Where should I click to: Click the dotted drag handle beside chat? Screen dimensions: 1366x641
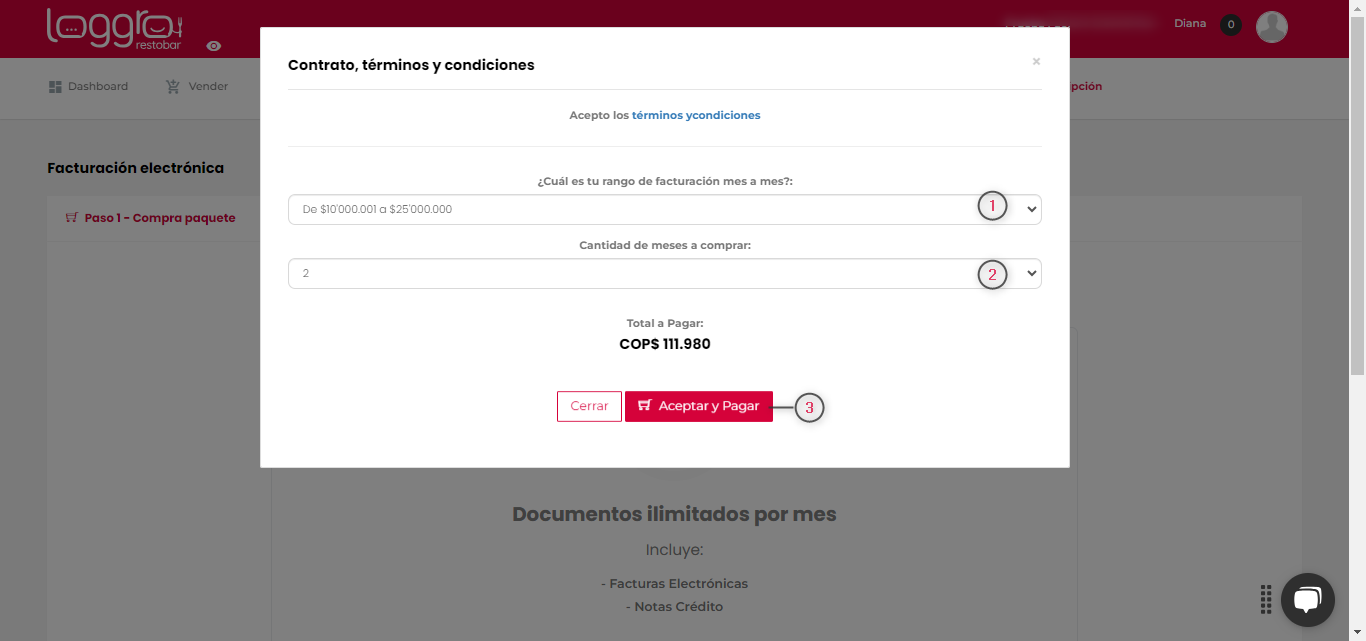[x=1266, y=599]
